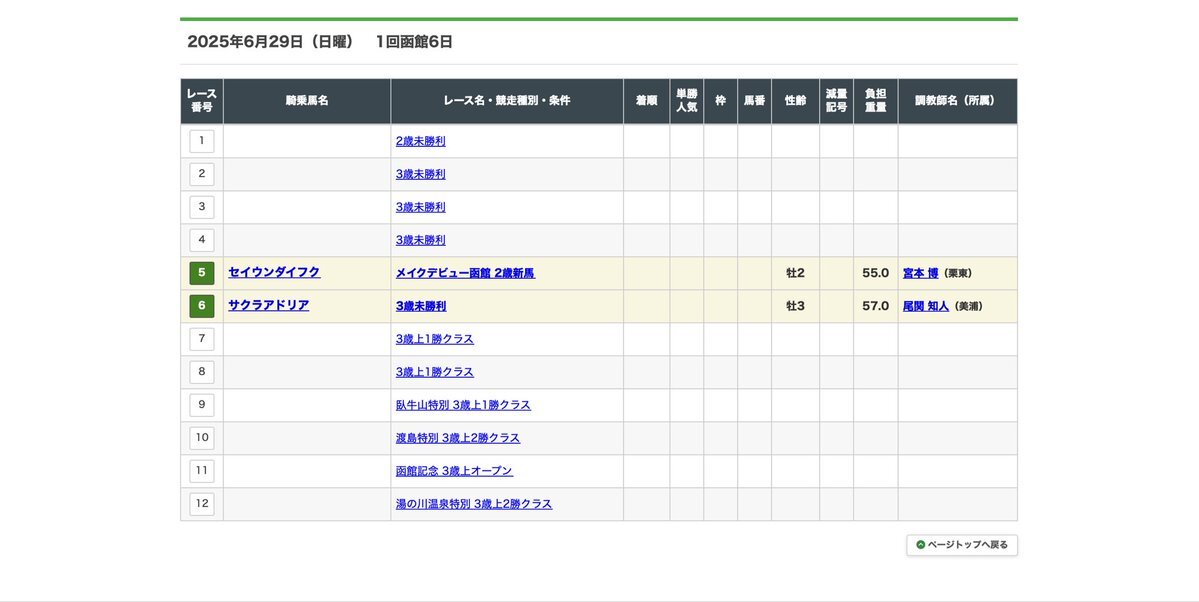Click the 着順 column header
The height and width of the screenshot is (602, 1199).
pyautogui.click(x=647, y=101)
